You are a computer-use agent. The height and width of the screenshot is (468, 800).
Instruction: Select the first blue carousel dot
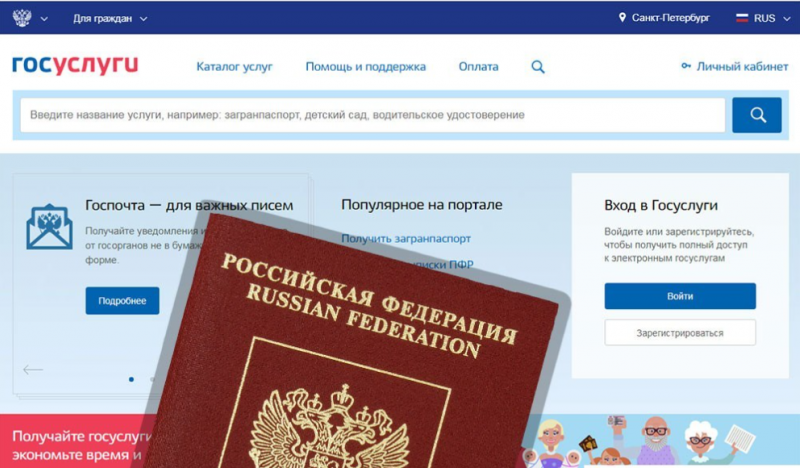pos(131,379)
